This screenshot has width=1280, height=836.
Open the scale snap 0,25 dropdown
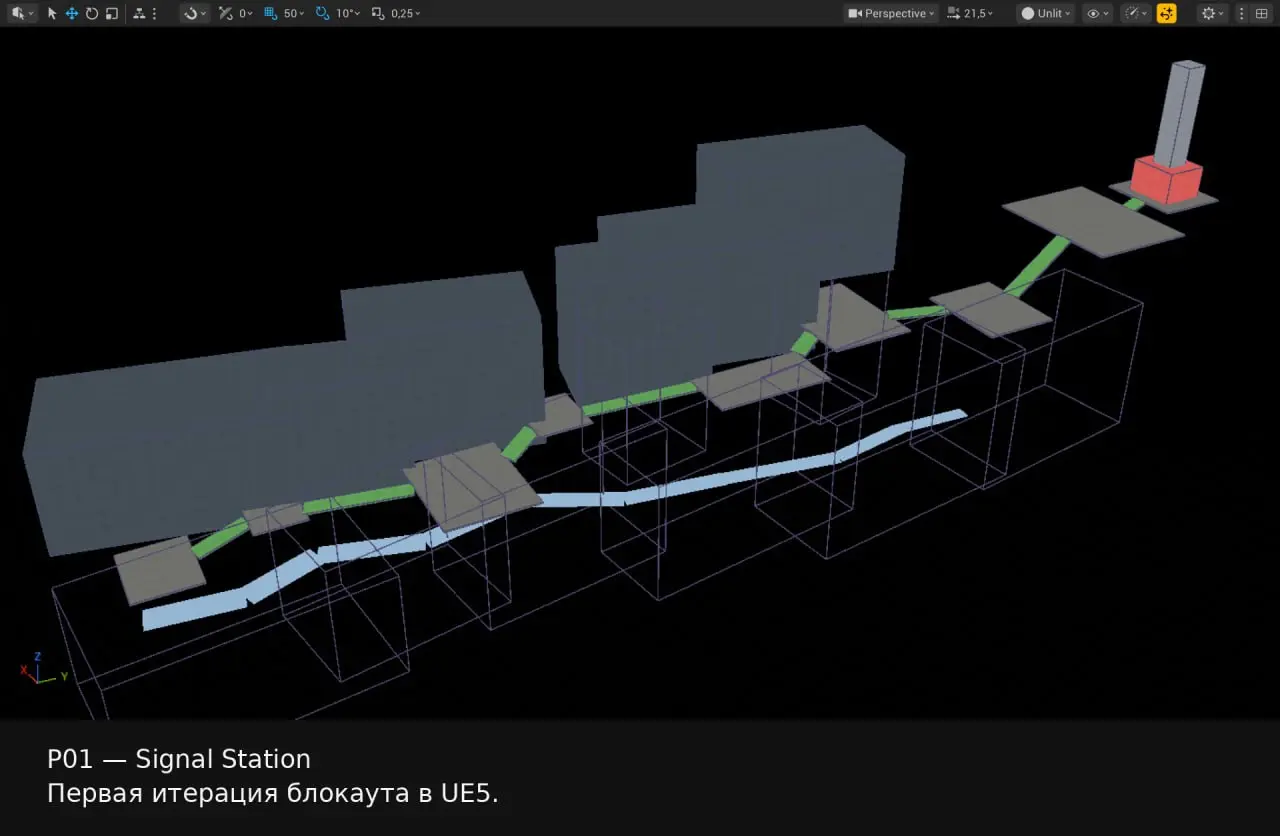(x=405, y=14)
